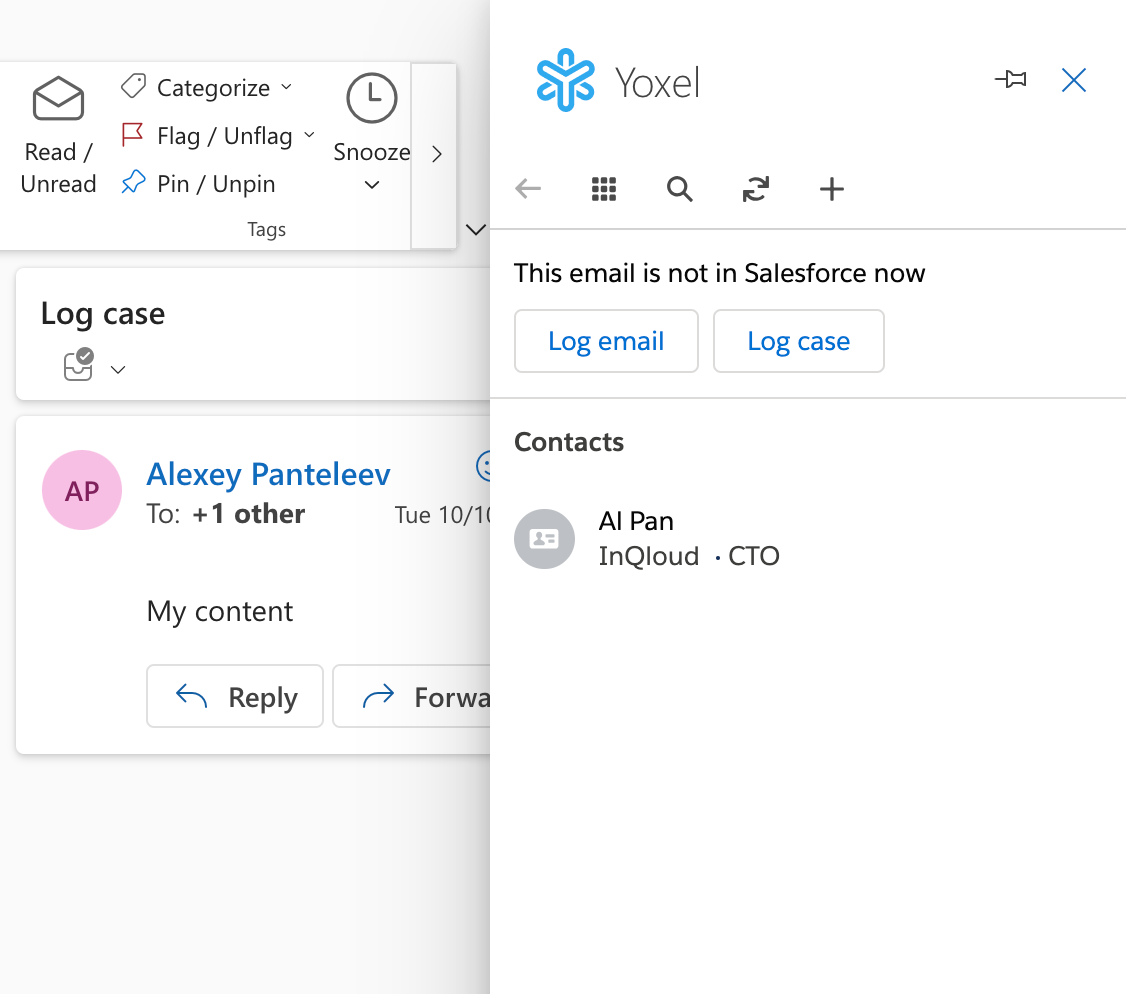Pin the Yoxel add-in pane
Image resolution: width=1126 pixels, height=994 pixels.
click(x=1010, y=79)
